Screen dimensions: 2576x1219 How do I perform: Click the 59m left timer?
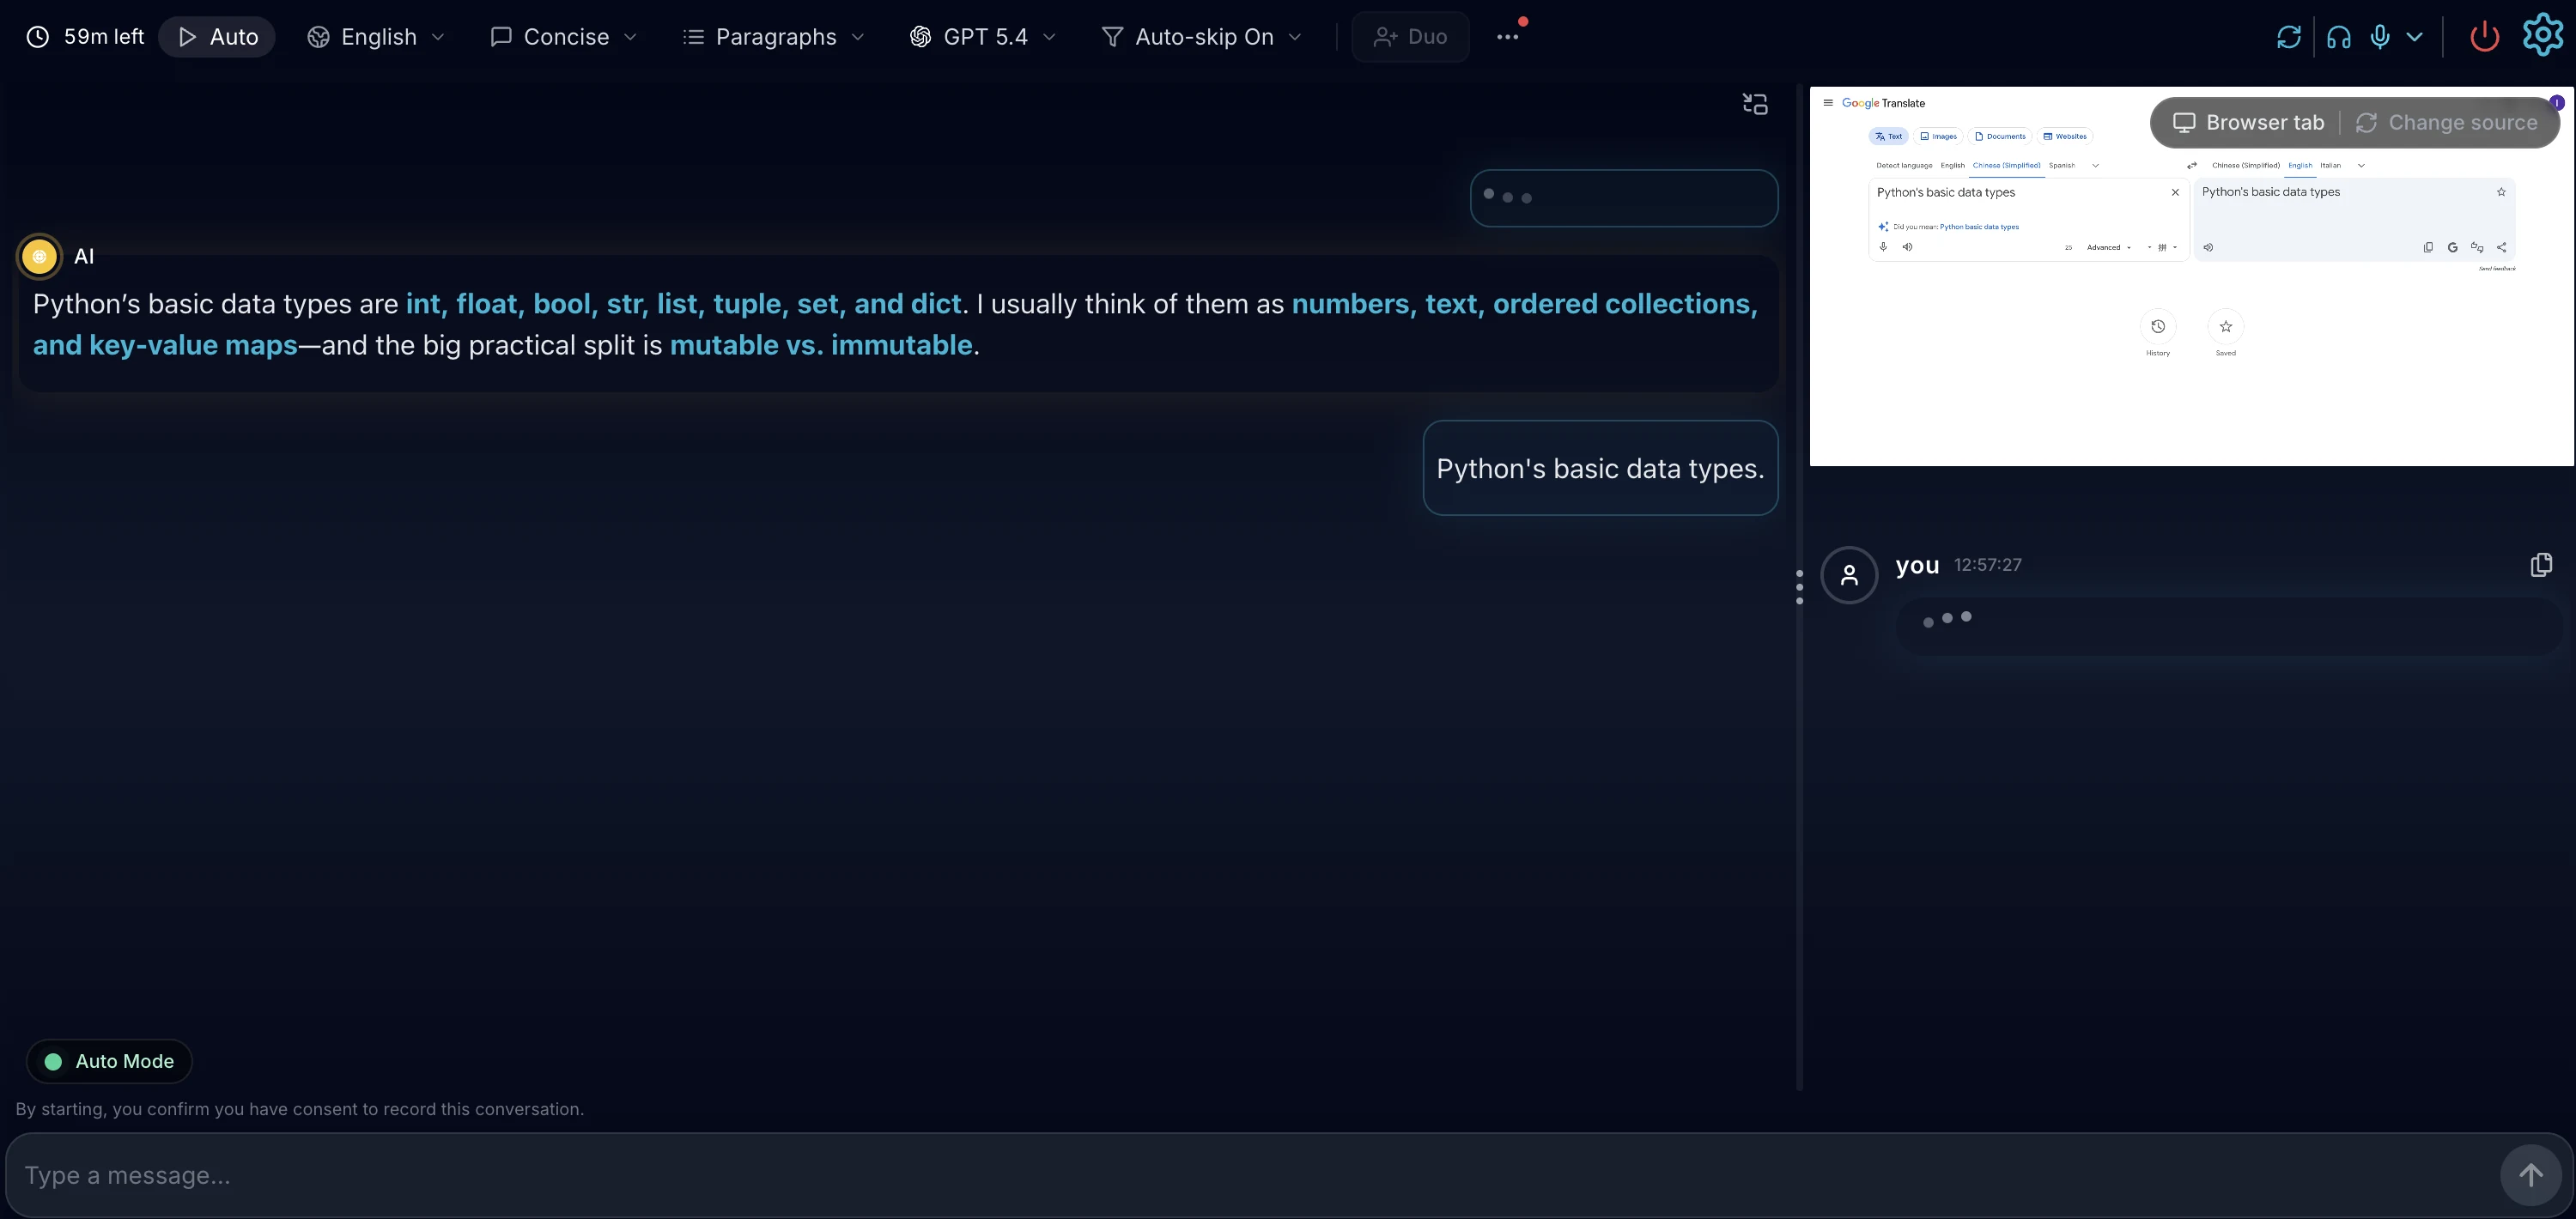coord(85,37)
